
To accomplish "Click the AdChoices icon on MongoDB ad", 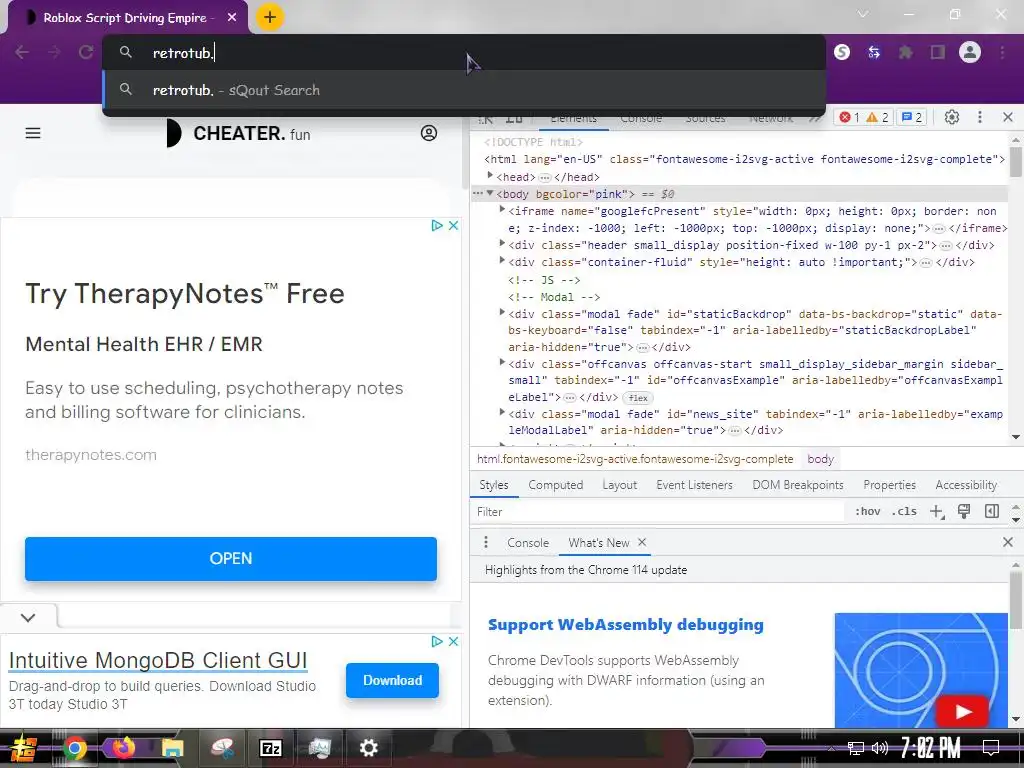I will tap(437, 641).
